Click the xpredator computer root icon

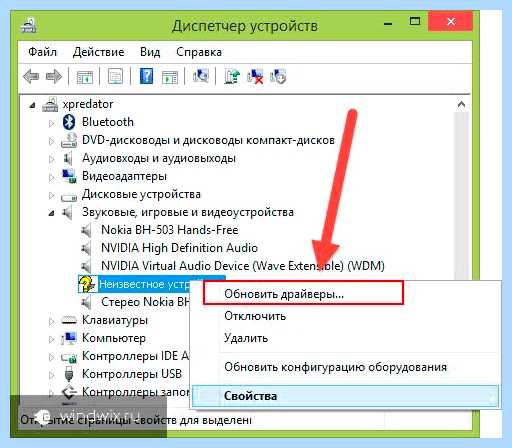(50, 104)
